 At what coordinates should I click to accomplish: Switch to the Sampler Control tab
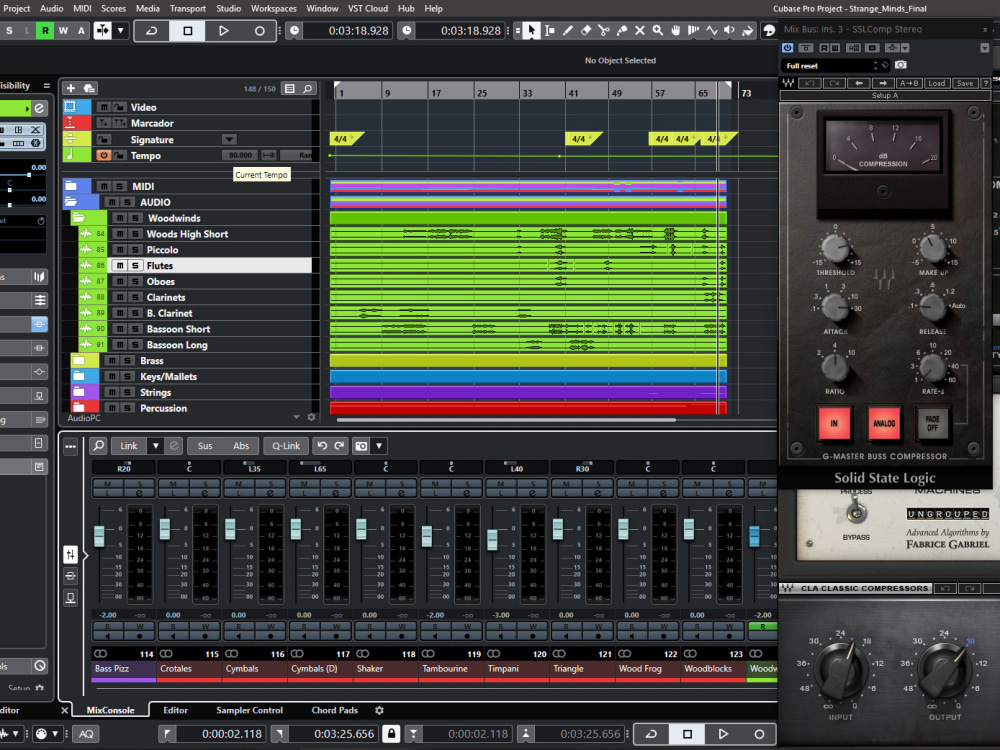coord(249,710)
